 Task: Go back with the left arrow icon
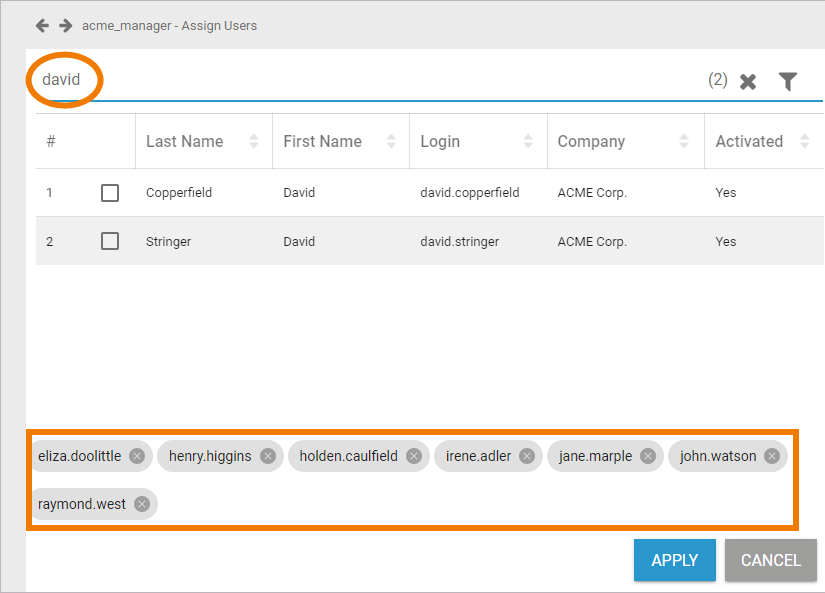(x=42, y=25)
